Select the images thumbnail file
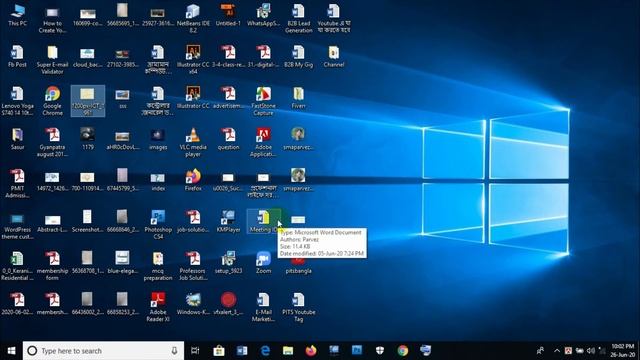This screenshot has width=640, height=360. [x=158, y=139]
